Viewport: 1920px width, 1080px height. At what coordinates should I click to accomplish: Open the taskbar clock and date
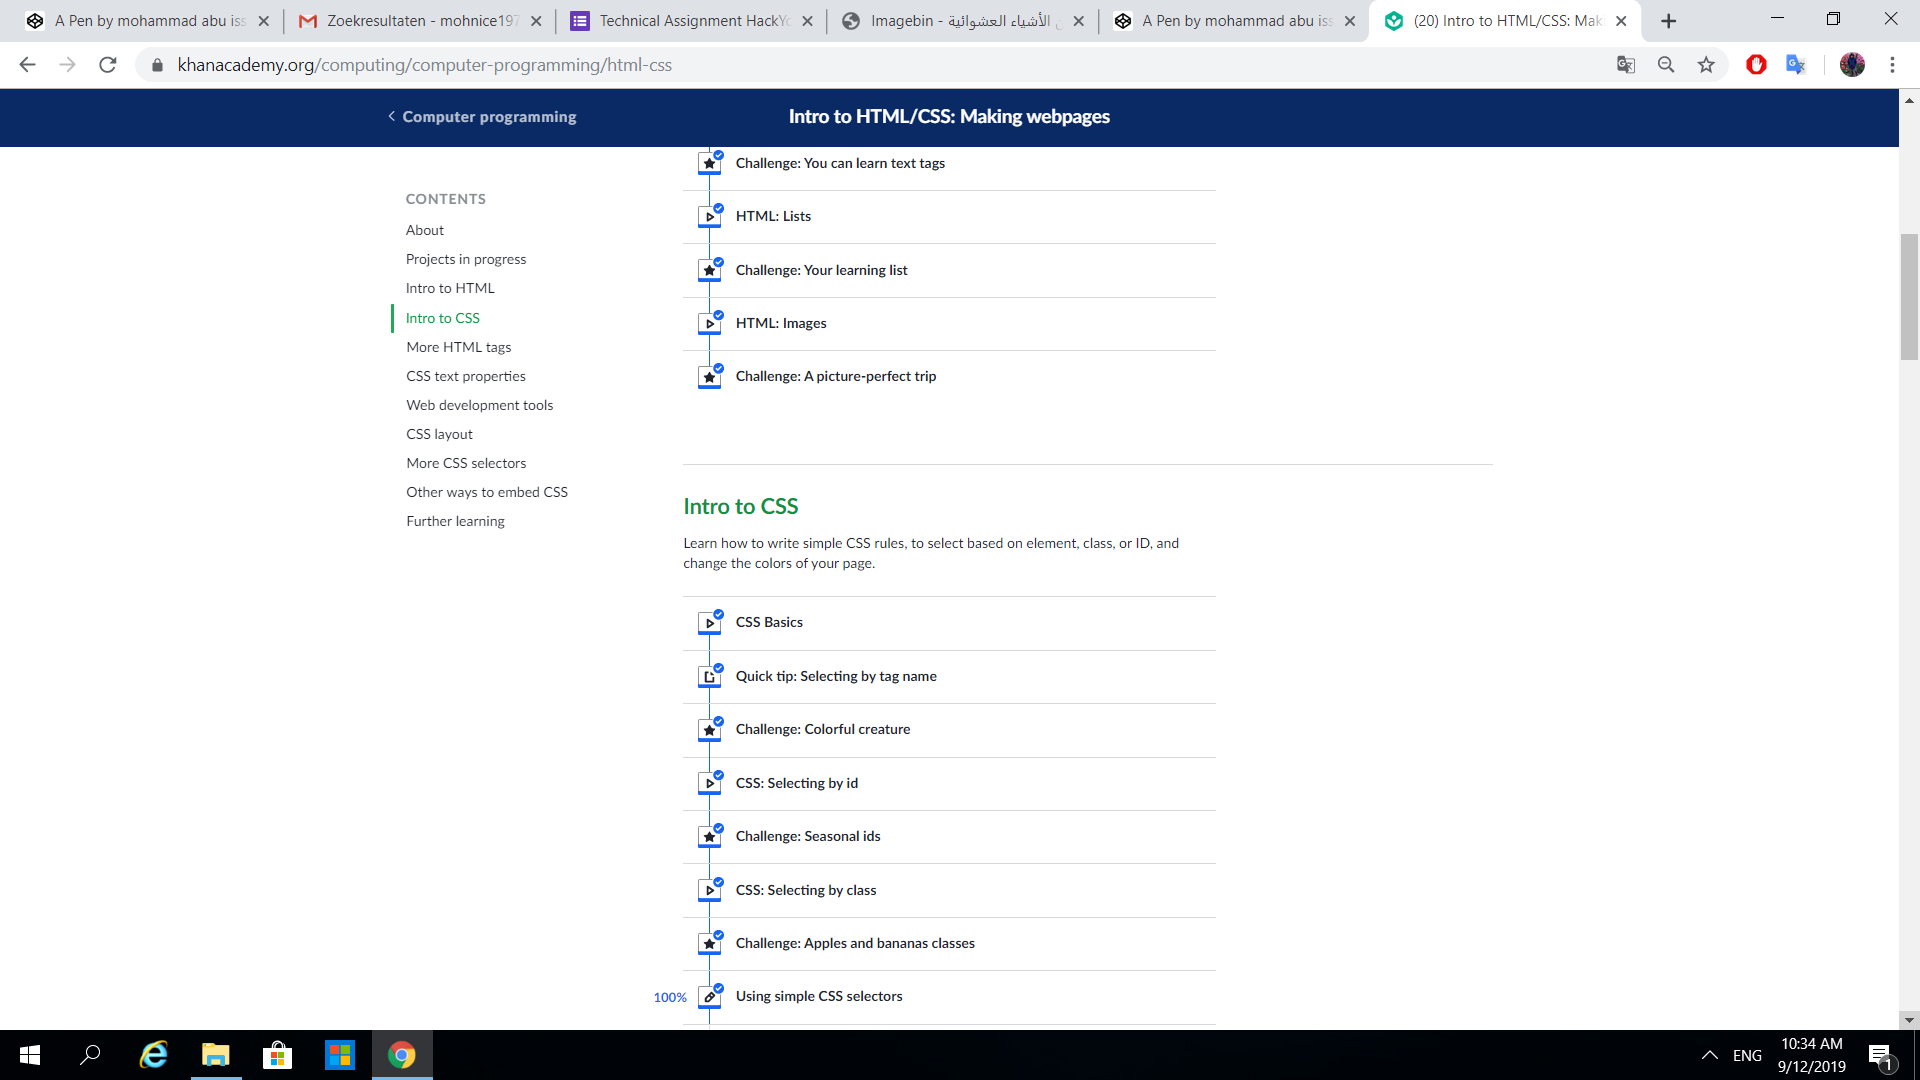[1811, 1055]
